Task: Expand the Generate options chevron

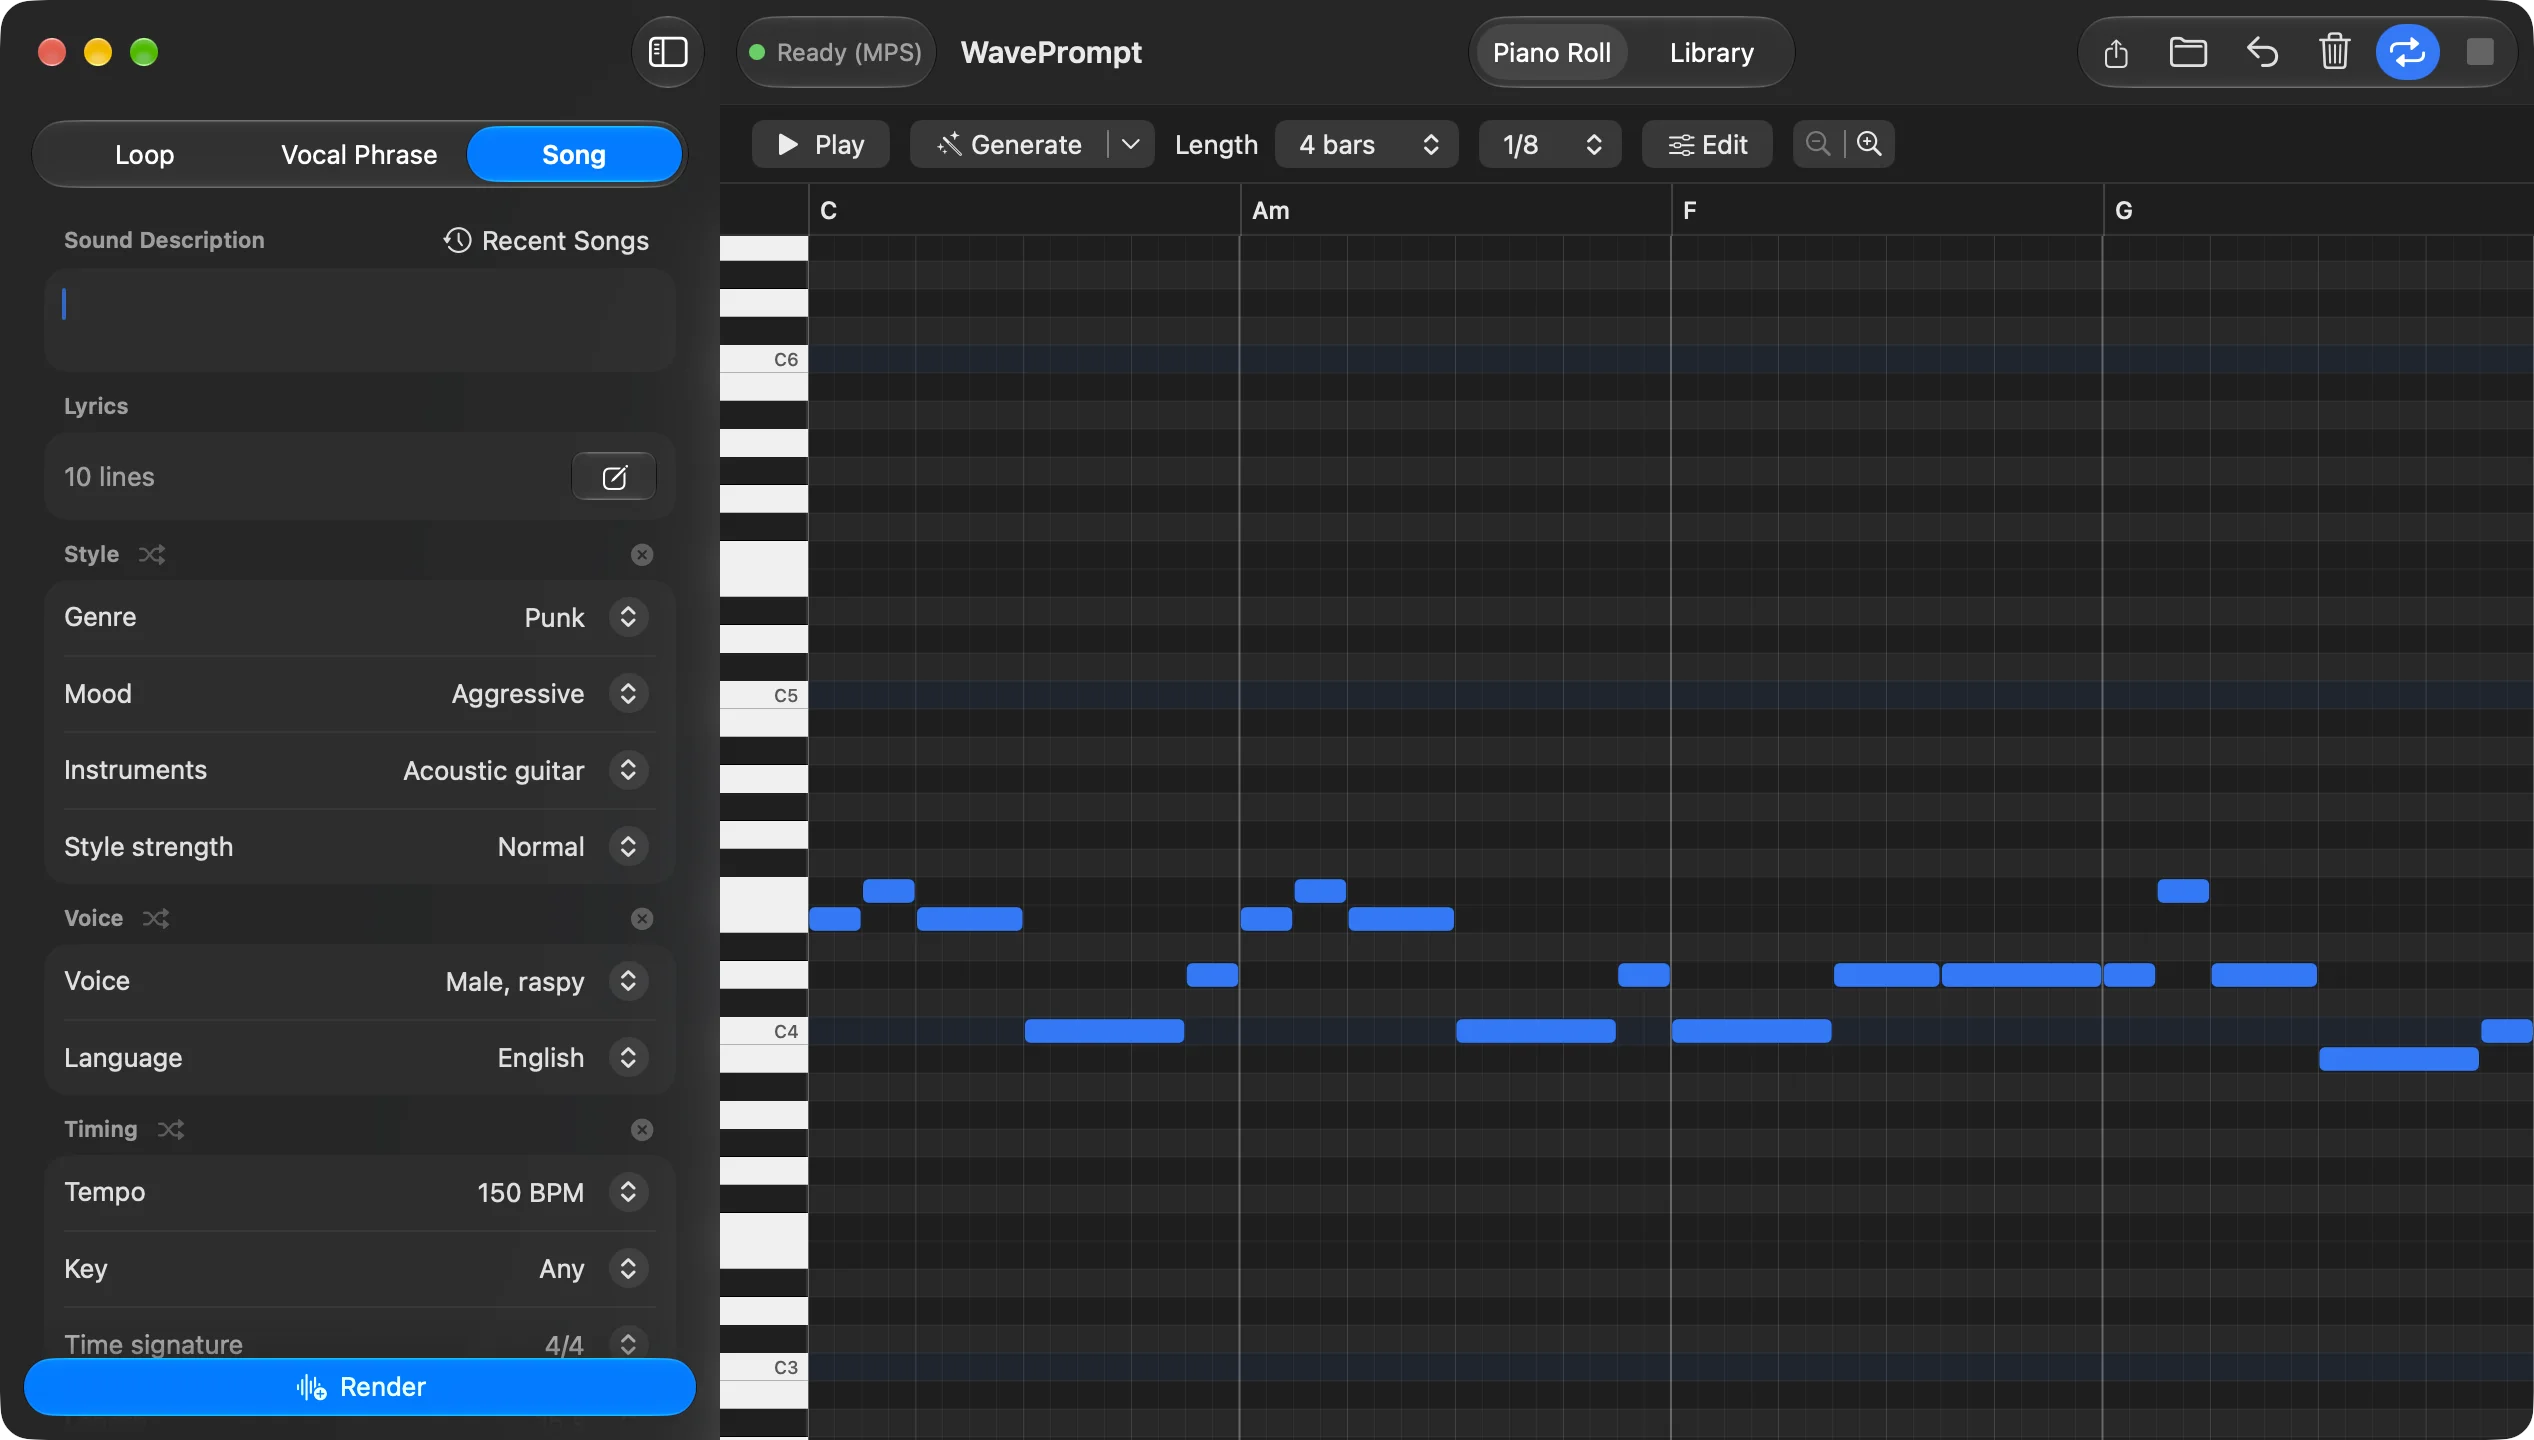Action: pyautogui.click(x=1131, y=144)
